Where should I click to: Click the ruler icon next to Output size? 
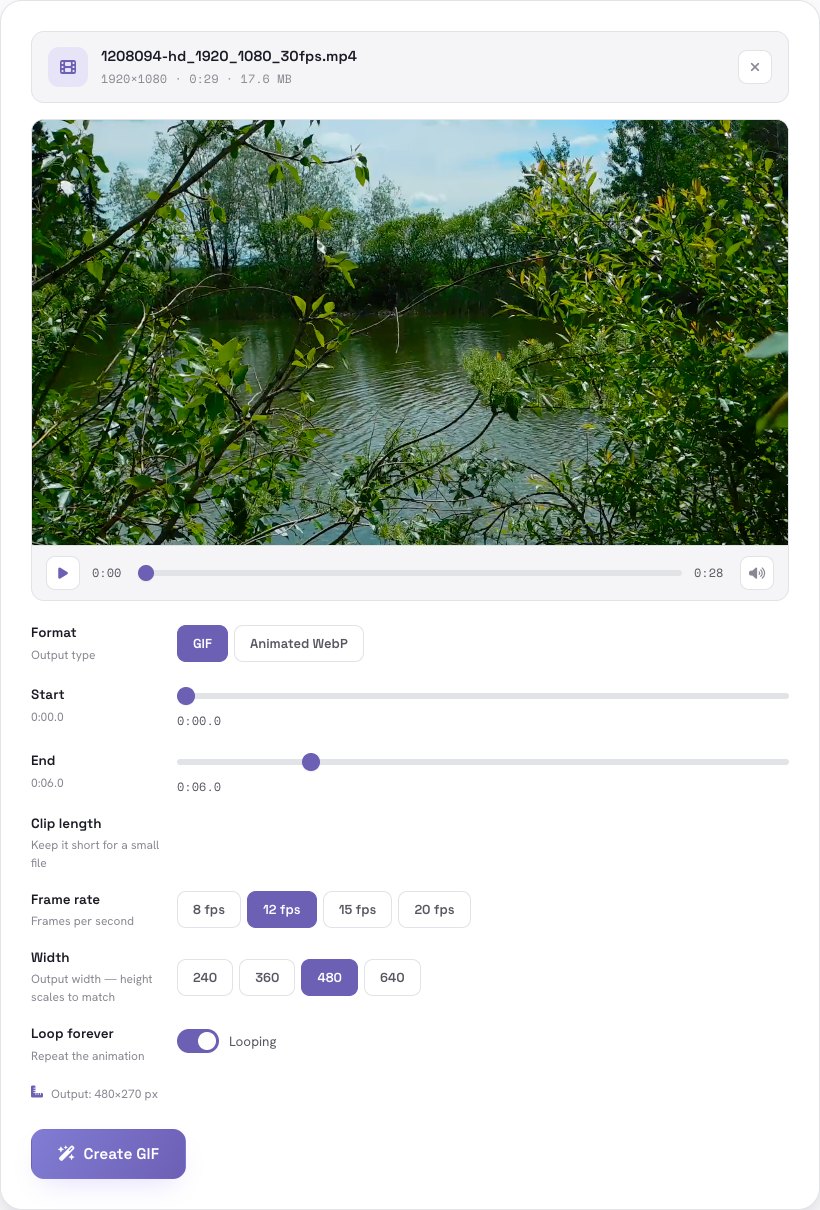tap(37, 1092)
